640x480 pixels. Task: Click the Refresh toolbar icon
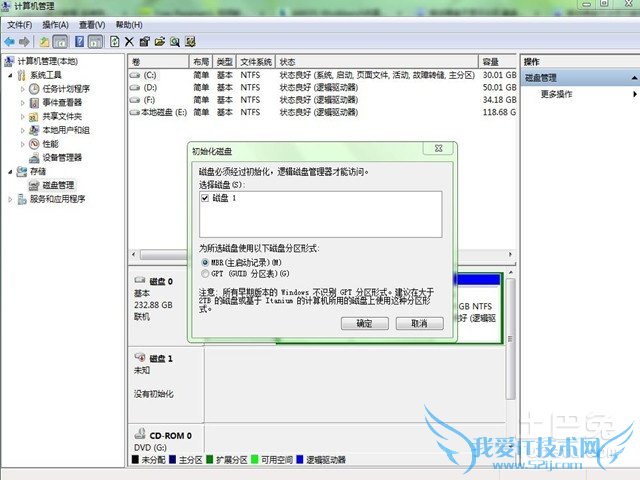[115, 41]
